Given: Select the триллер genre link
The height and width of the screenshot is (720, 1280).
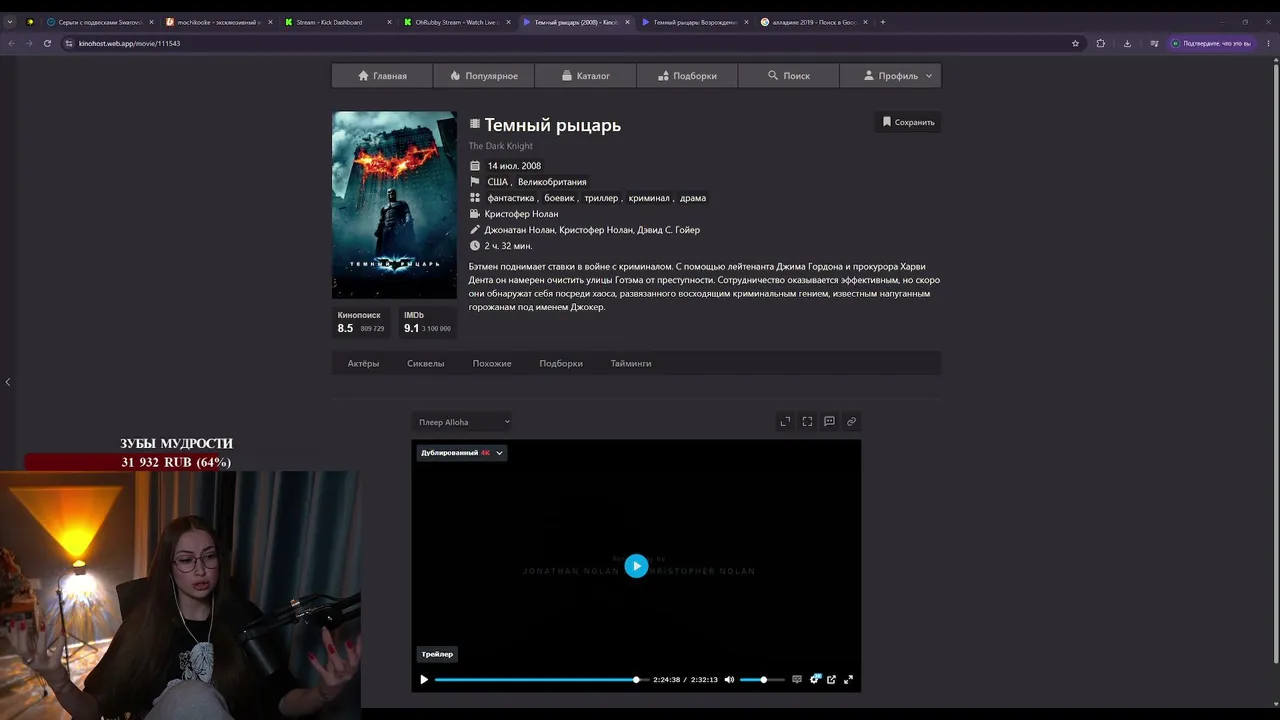Looking at the screenshot, I should 601,198.
